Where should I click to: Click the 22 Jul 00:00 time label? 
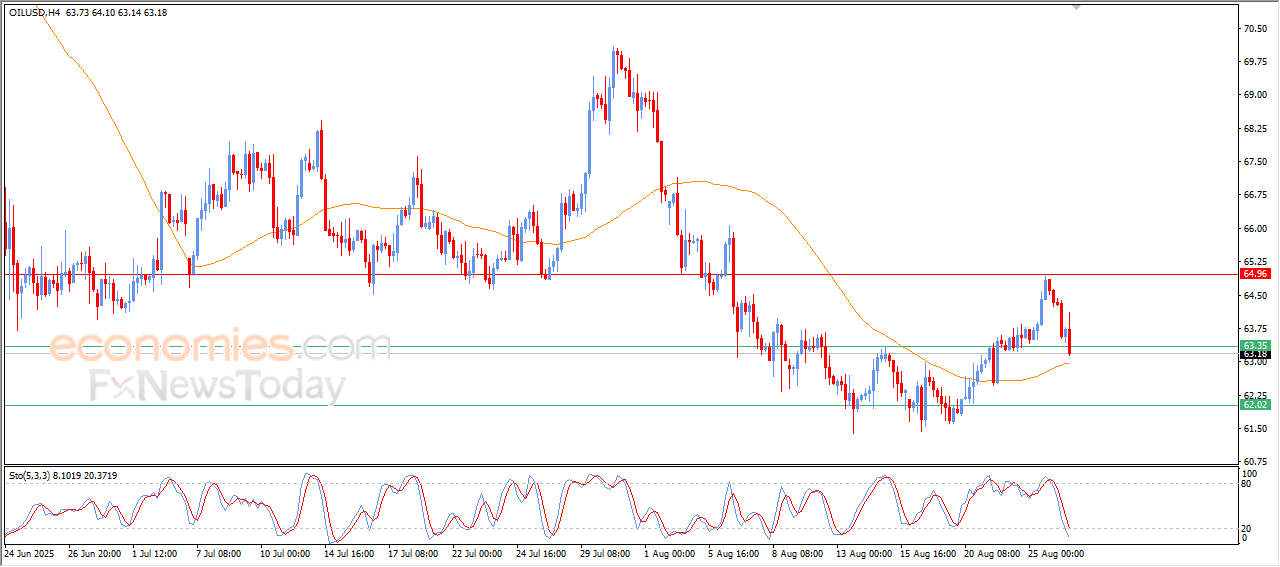pyautogui.click(x=478, y=552)
